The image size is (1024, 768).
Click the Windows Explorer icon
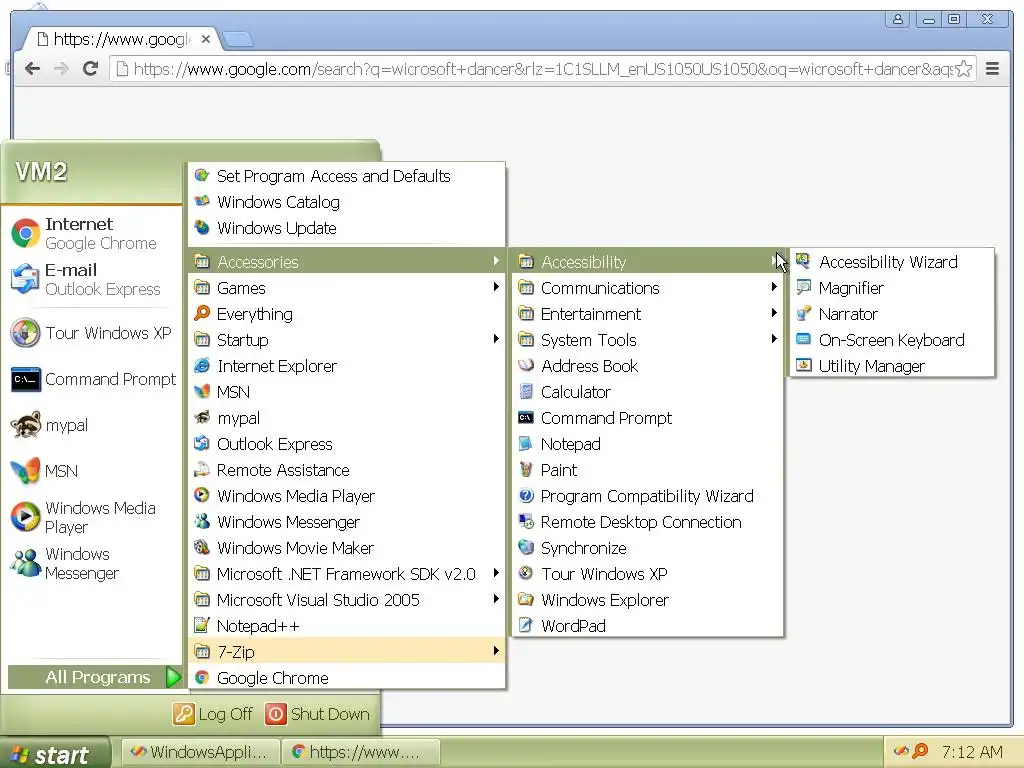(526, 599)
